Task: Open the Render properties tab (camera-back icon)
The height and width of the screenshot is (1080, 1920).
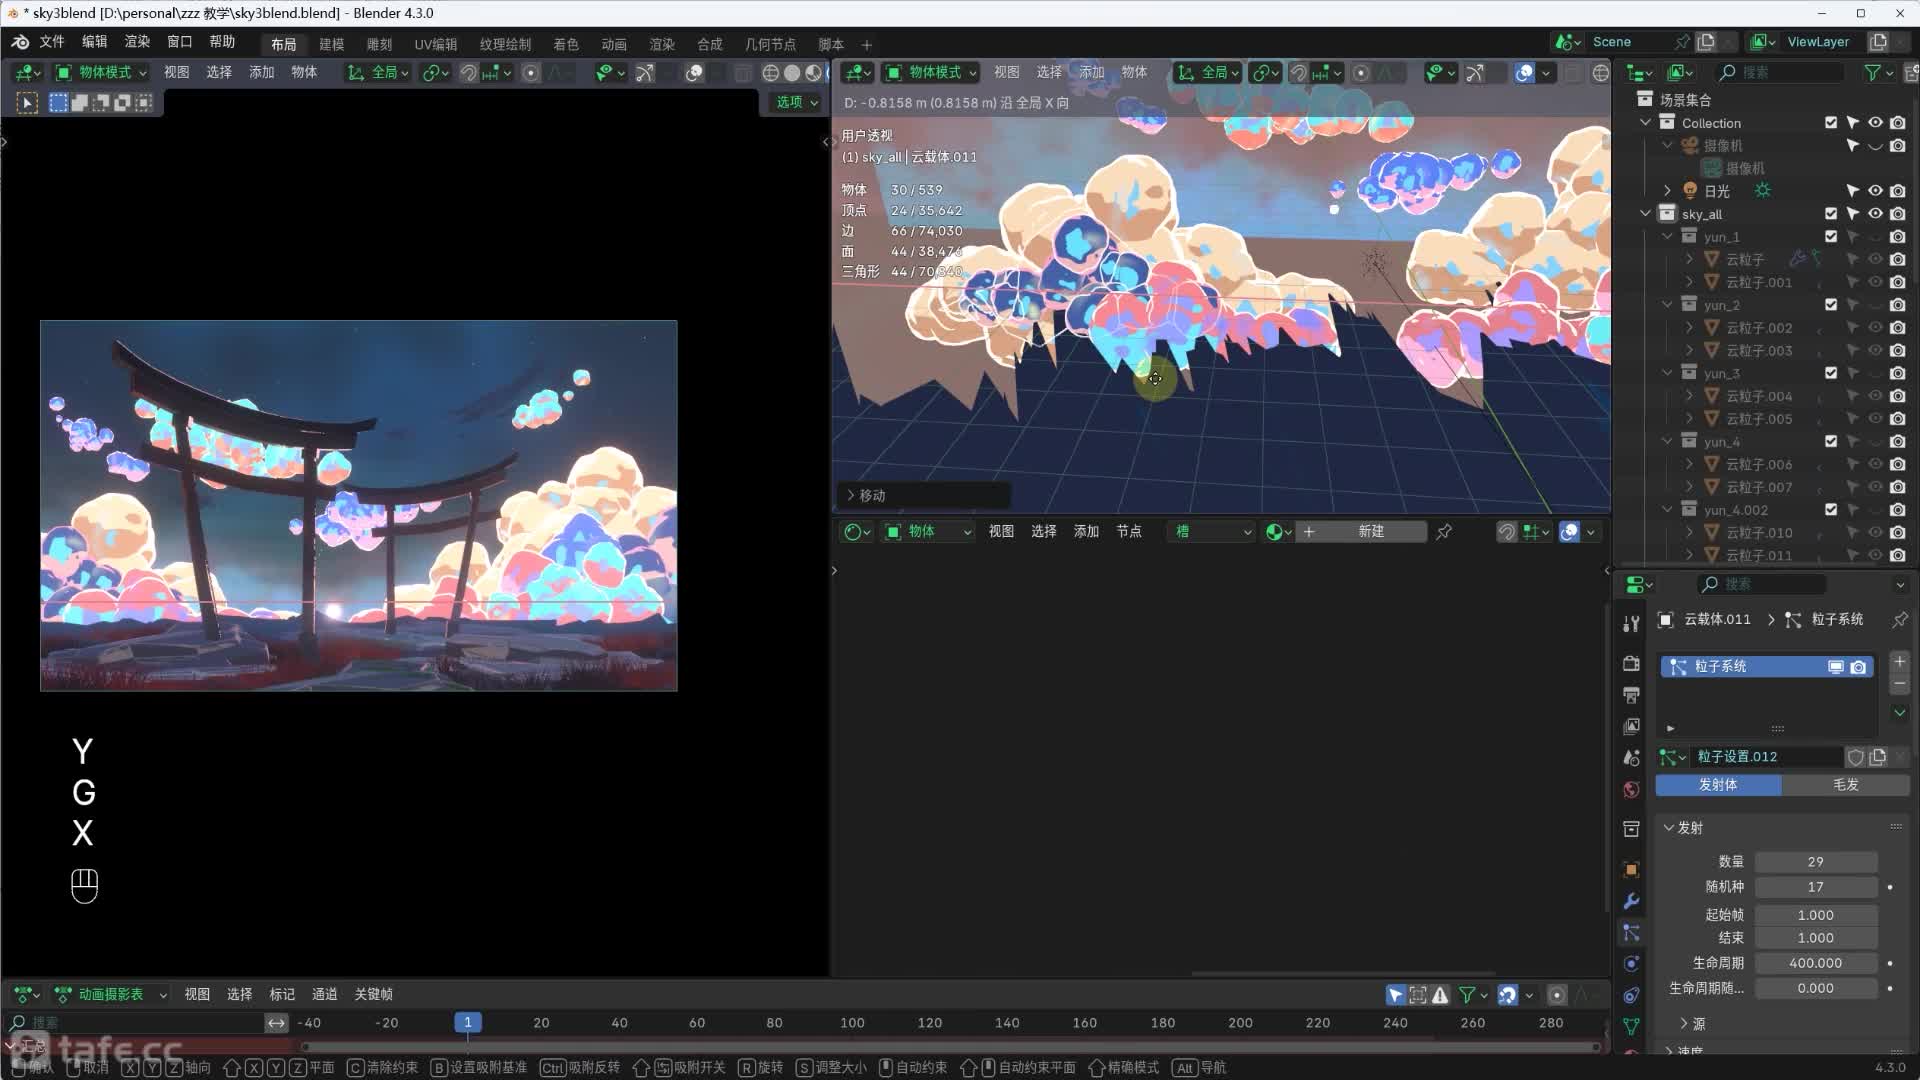Action: click(1631, 663)
